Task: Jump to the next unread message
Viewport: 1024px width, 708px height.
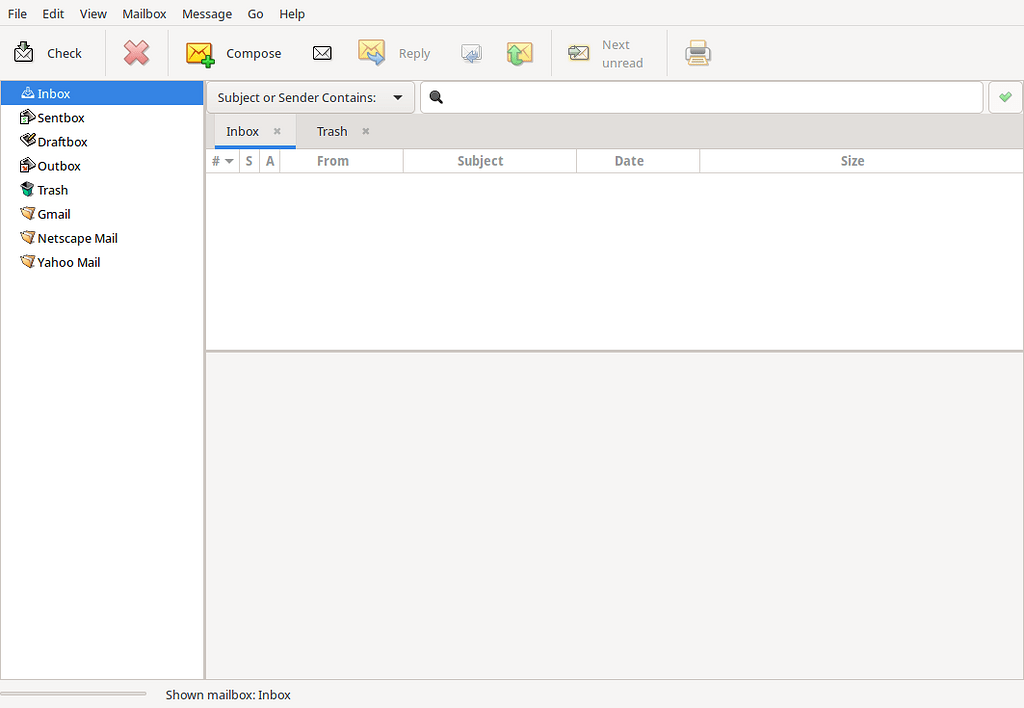Action: (x=605, y=52)
